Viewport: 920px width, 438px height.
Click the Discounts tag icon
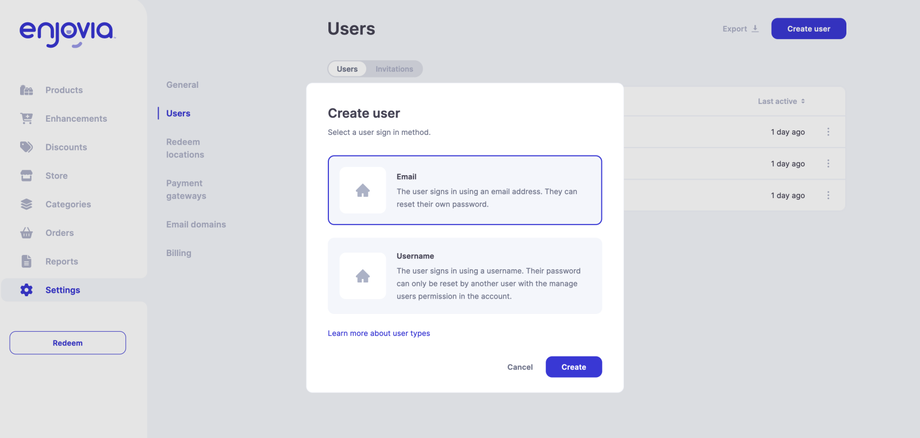click(x=26, y=147)
